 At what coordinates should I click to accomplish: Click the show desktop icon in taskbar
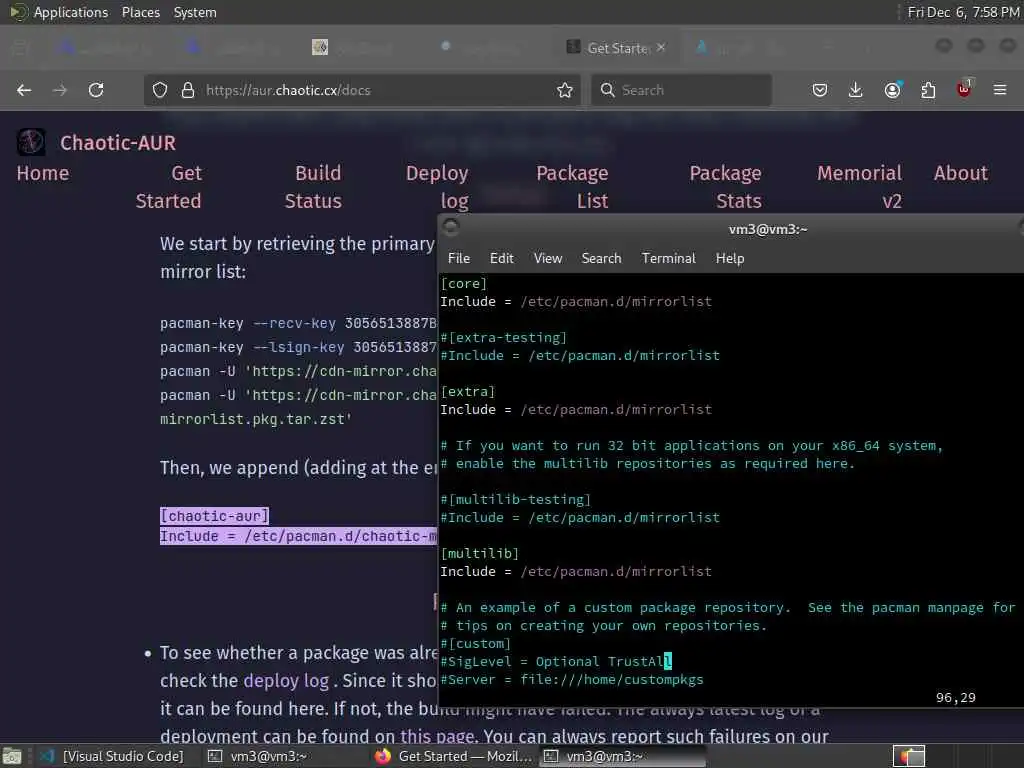click(x=12, y=757)
